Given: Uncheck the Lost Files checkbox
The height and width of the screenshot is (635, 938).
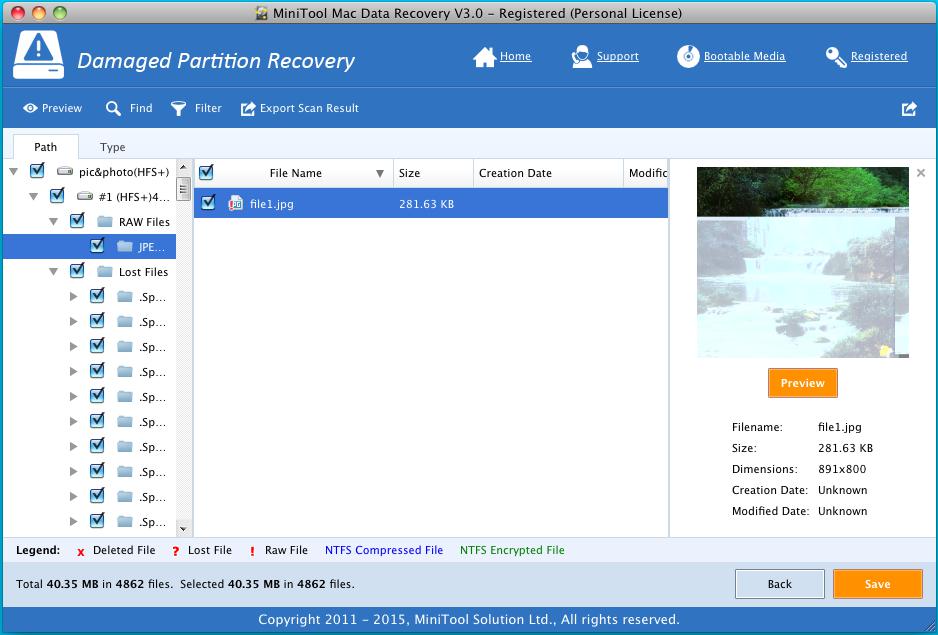Looking at the screenshot, I should [77, 271].
